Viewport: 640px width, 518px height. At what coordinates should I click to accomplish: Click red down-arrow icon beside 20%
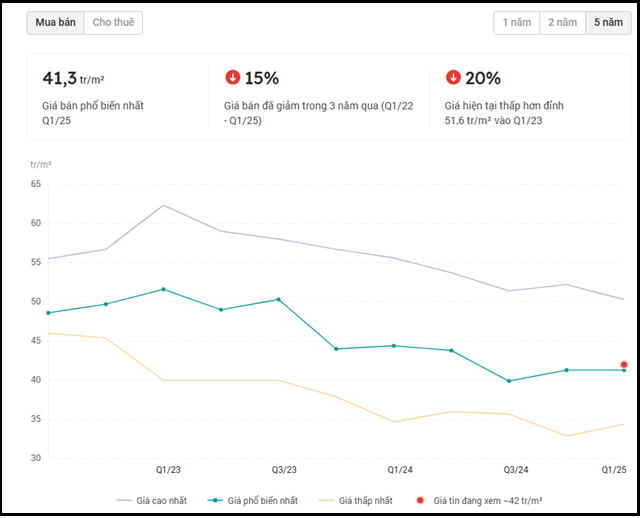(453, 78)
